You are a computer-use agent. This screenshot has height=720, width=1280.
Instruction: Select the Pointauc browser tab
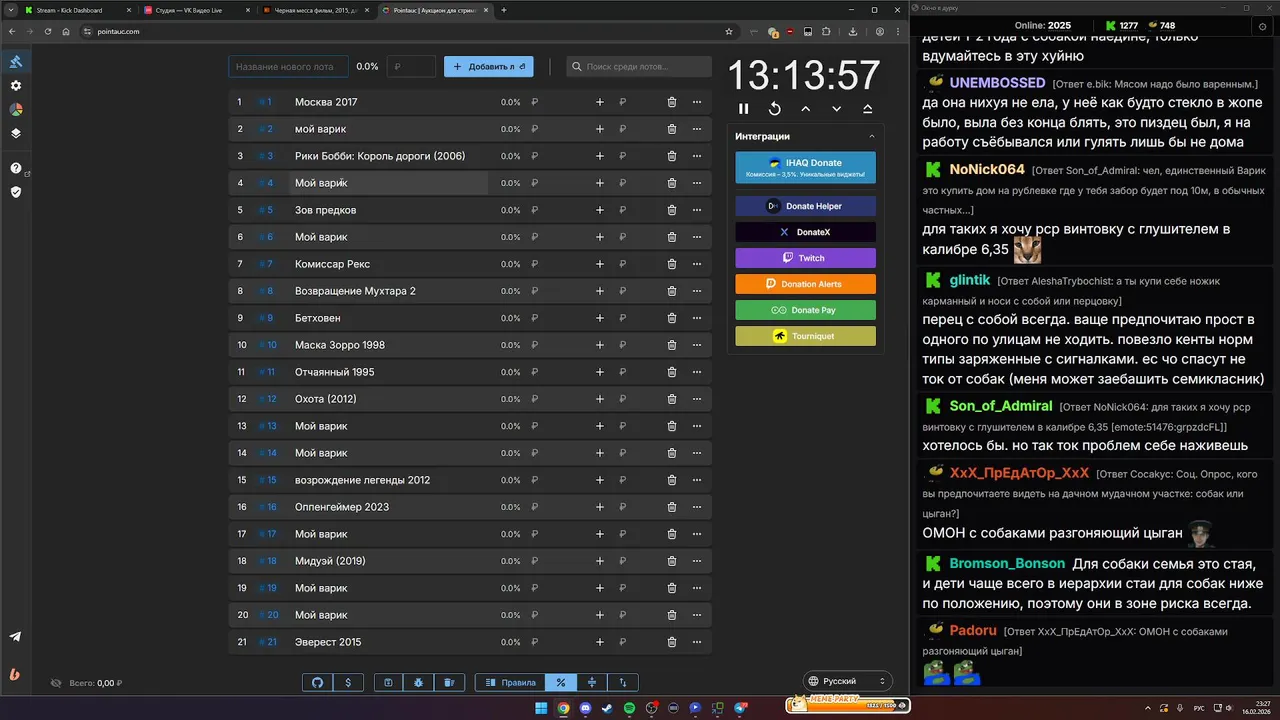point(435,10)
